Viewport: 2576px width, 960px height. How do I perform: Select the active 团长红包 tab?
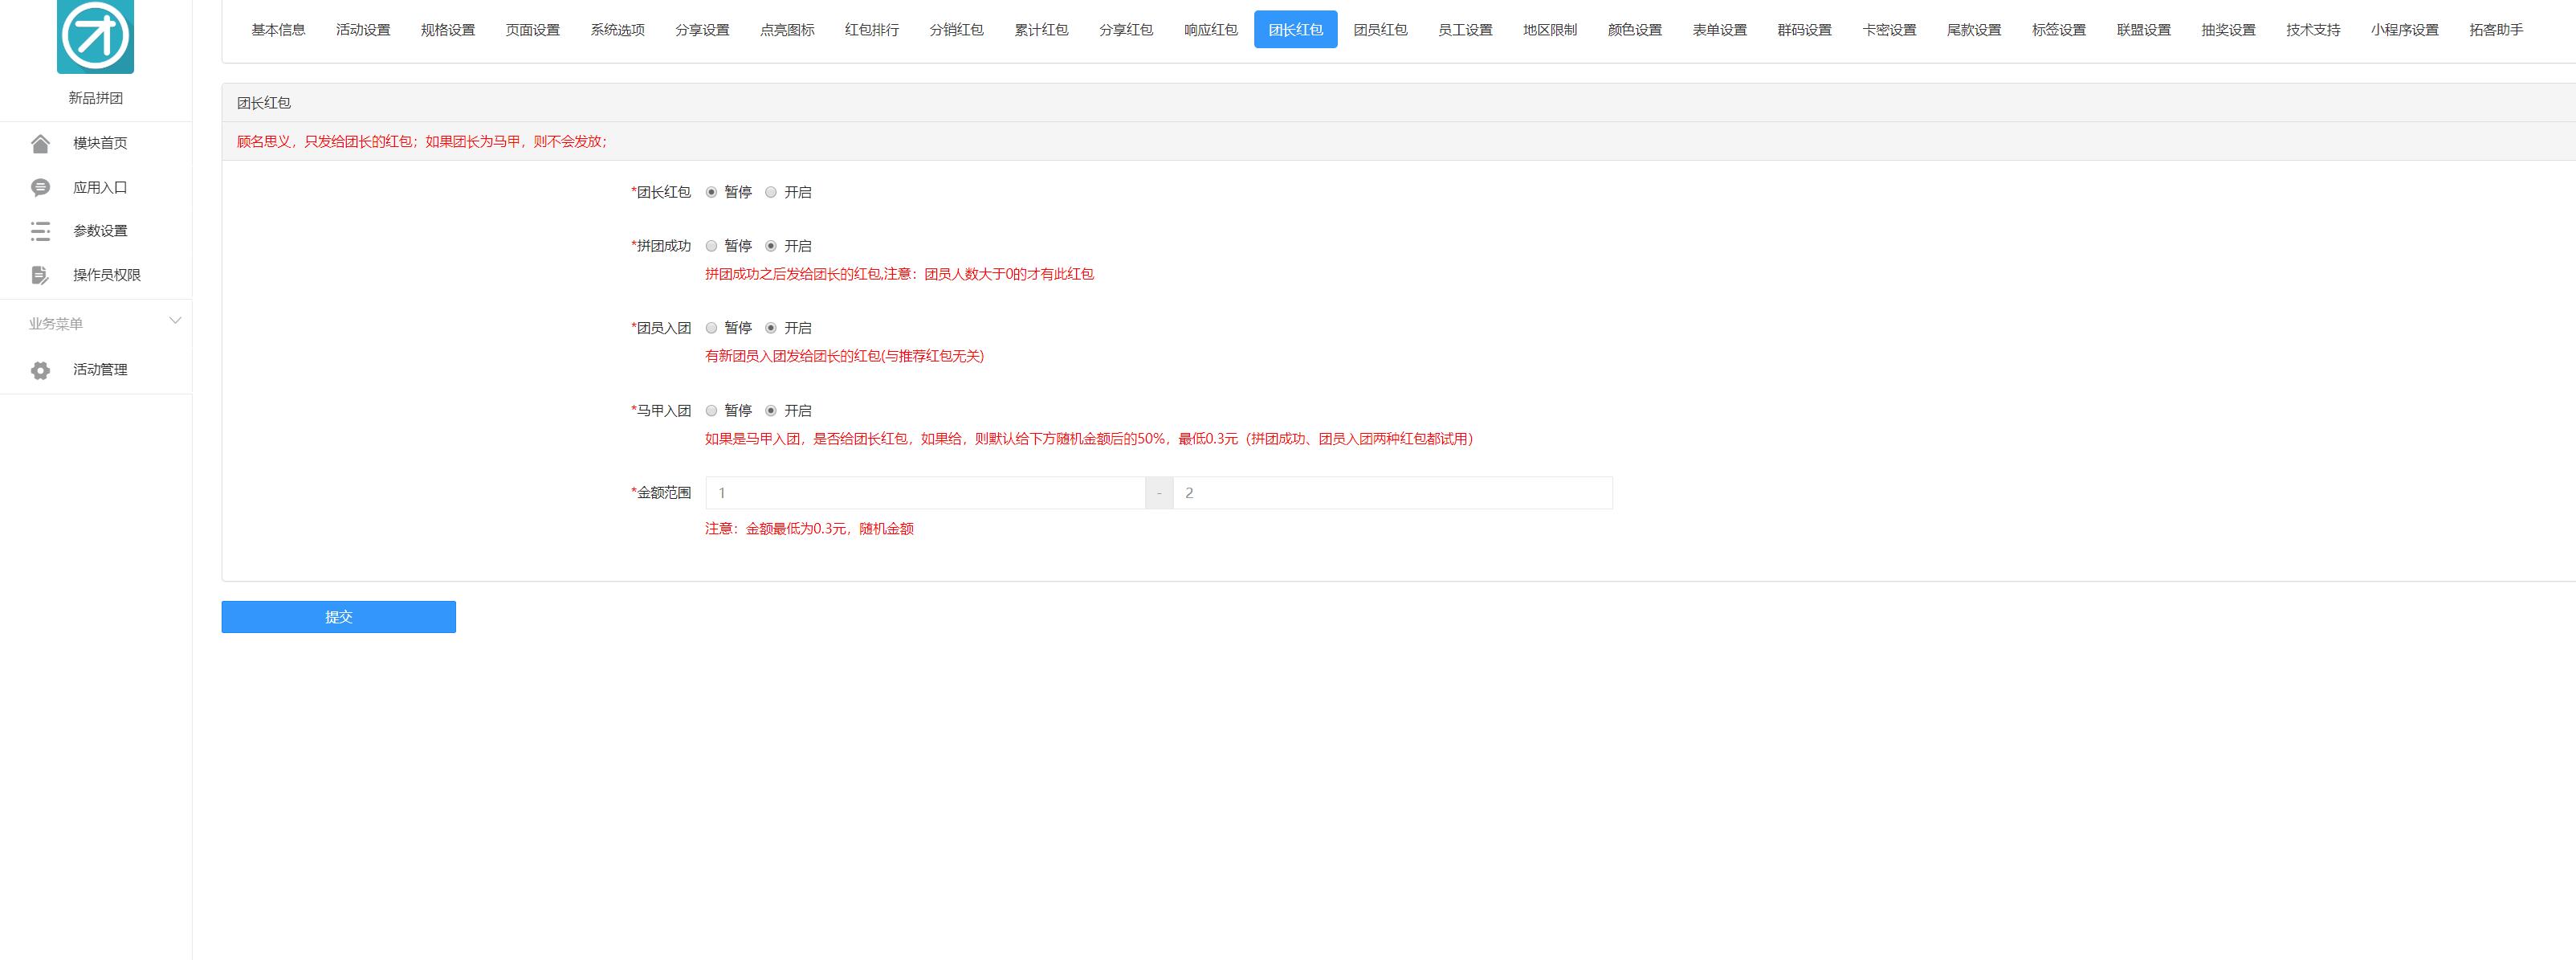[x=1296, y=30]
